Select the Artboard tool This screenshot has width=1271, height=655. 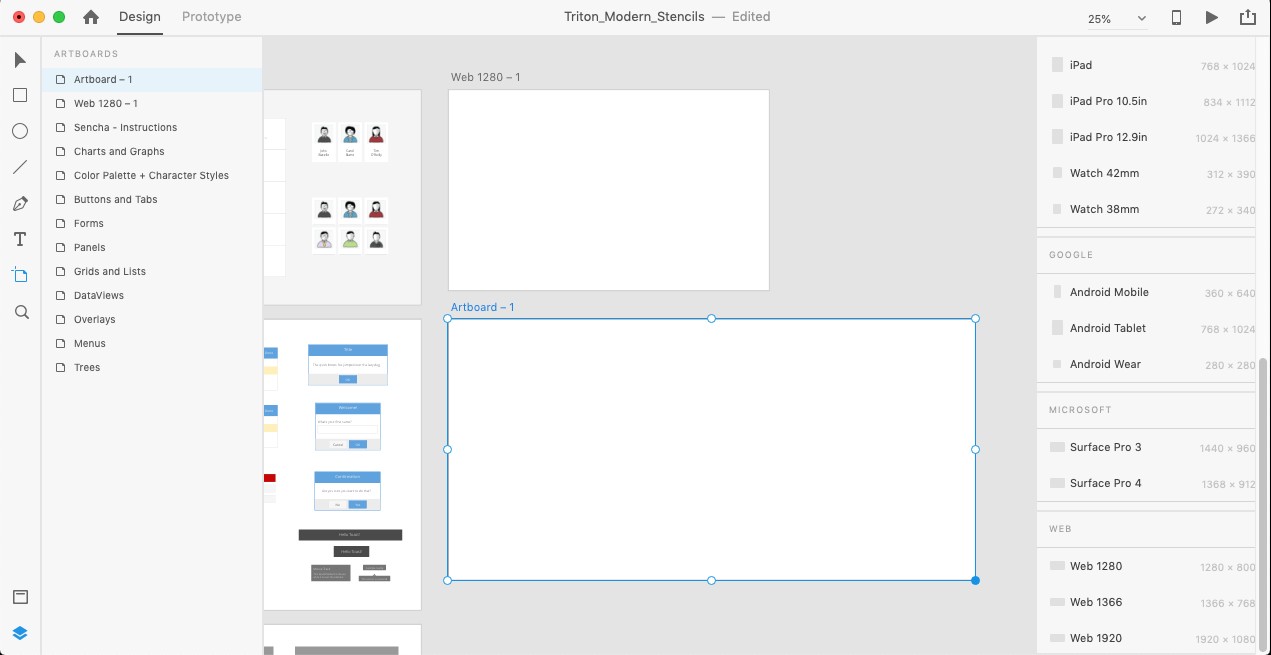pyautogui.click(x=20, y=275)
